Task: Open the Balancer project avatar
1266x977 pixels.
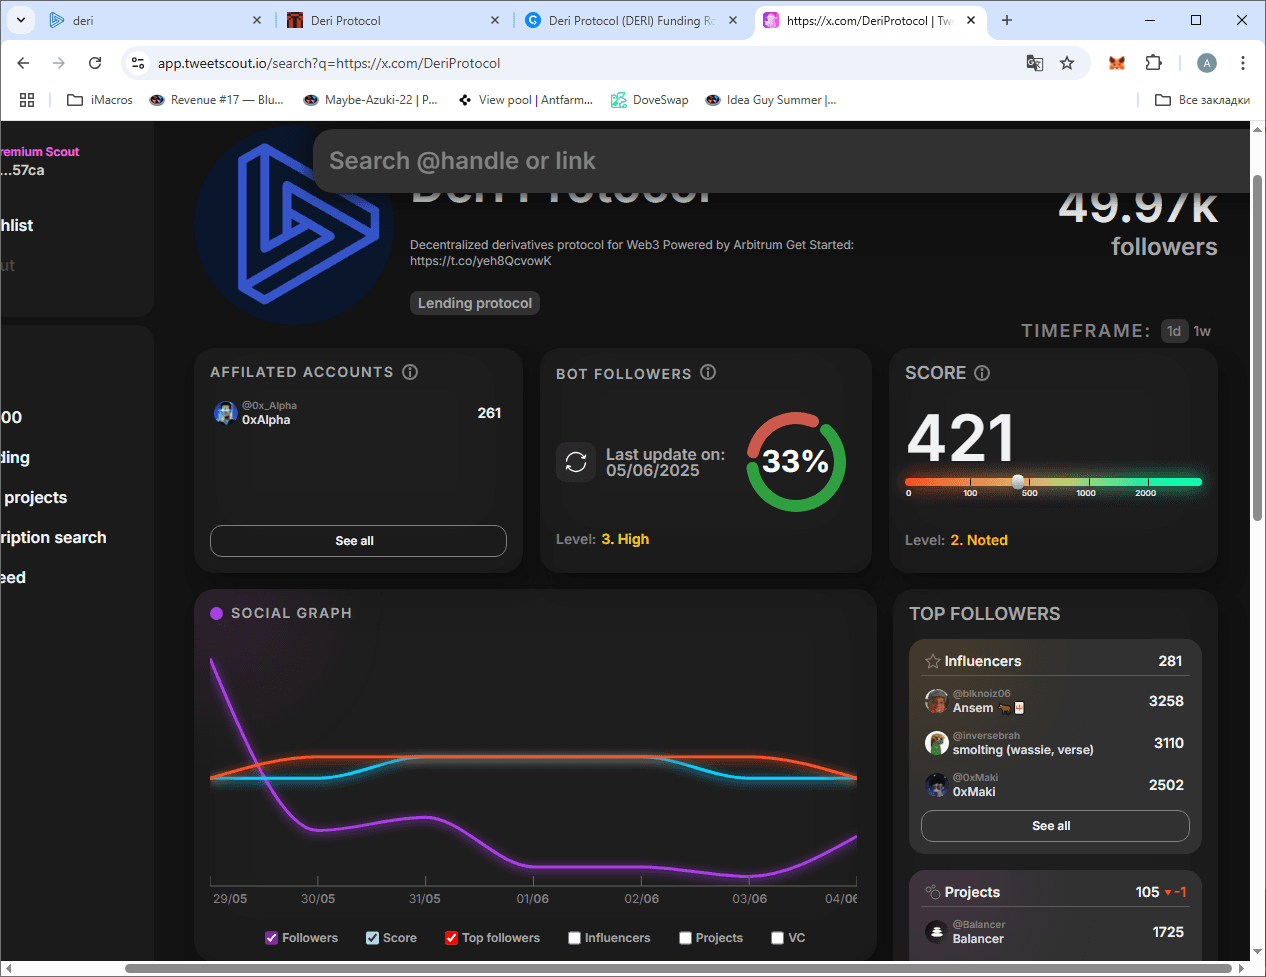Action: point(936,932)
